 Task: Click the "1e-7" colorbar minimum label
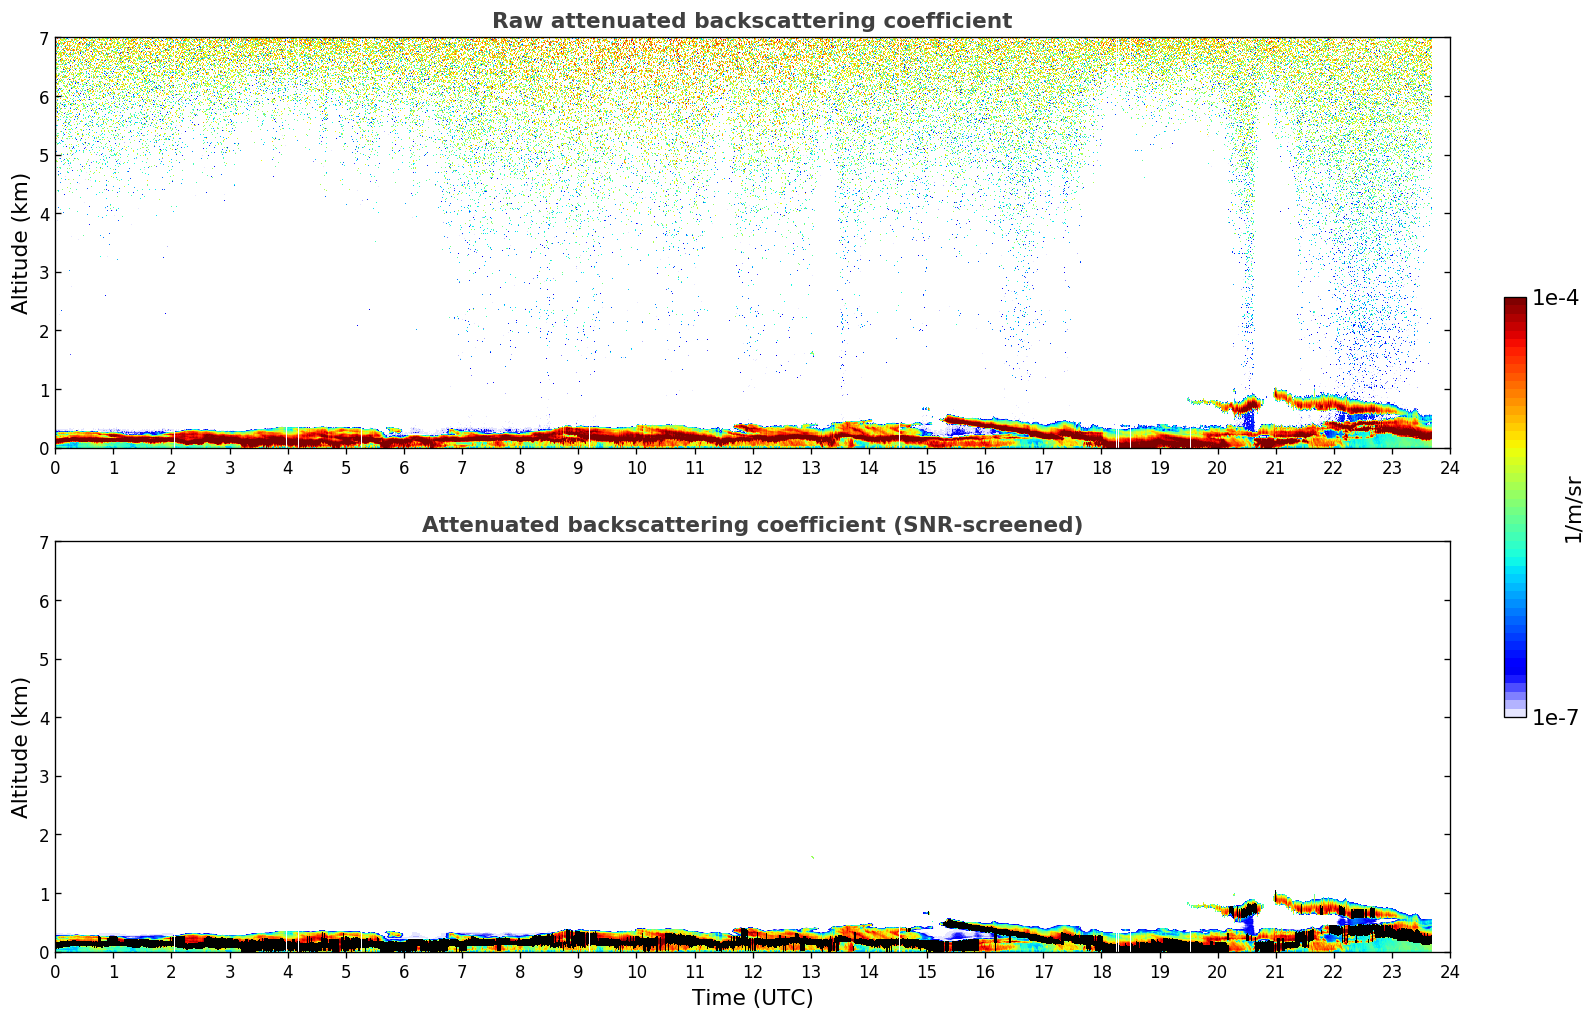pos(1555,718)
